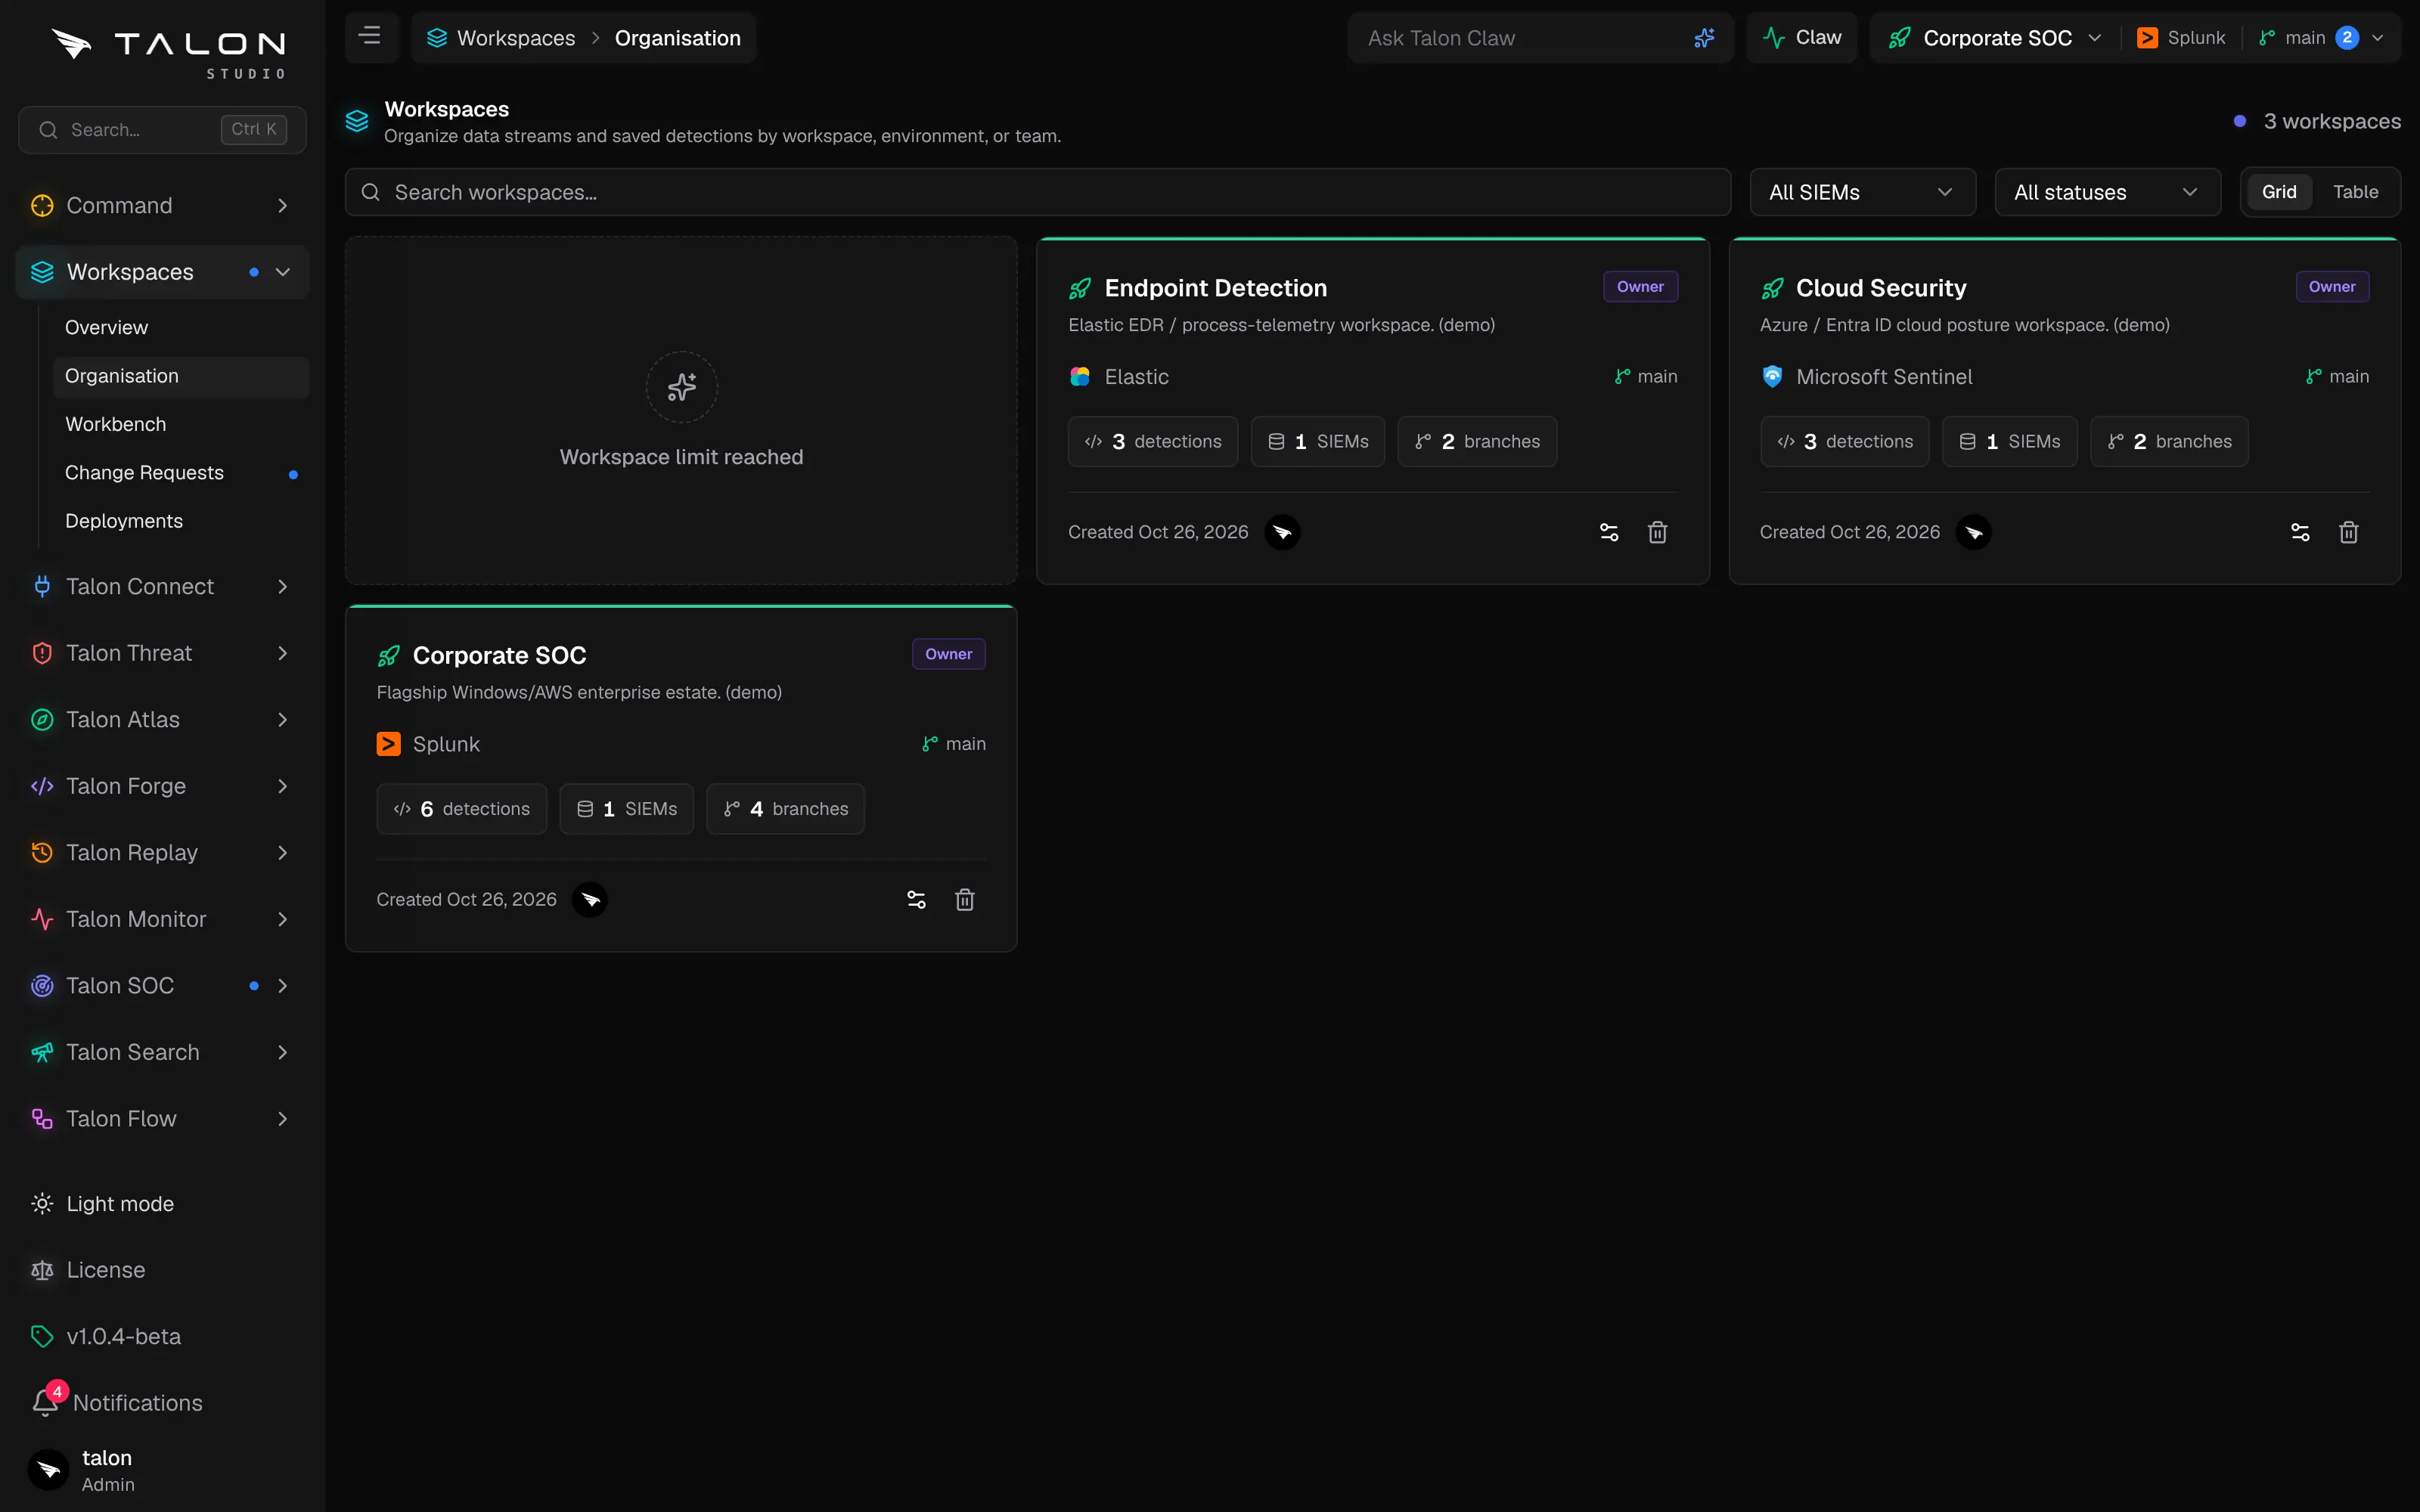Open the Deployments submenu item
This screenshot has height=1512, width=2420.
pyautogui.click(x=181, y=521)
